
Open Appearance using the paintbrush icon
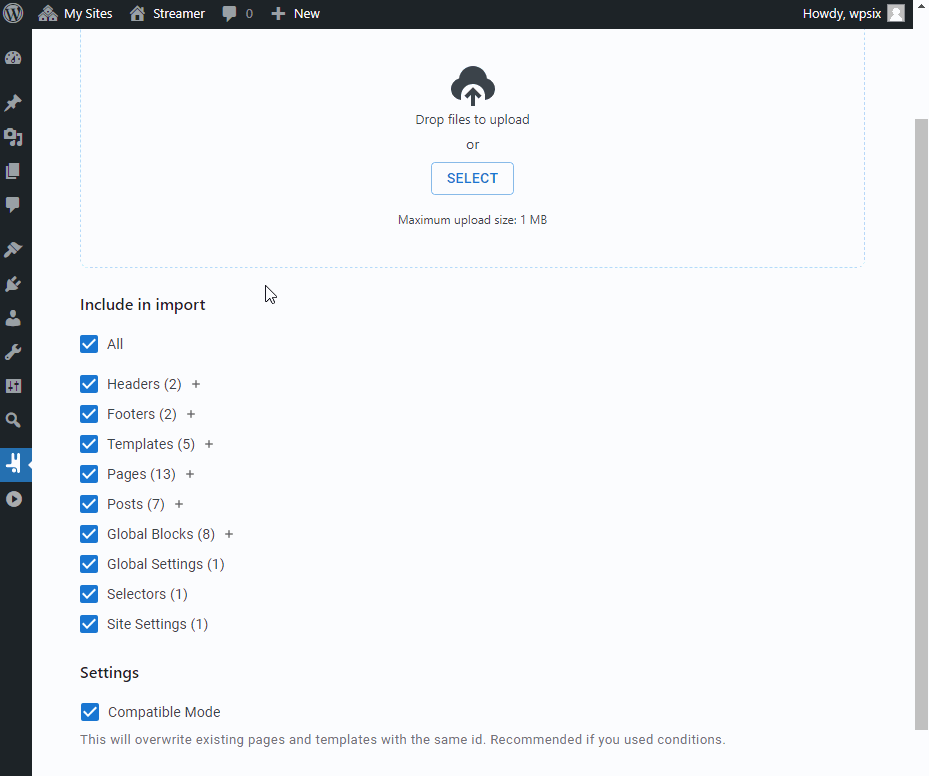click(14, 249)
